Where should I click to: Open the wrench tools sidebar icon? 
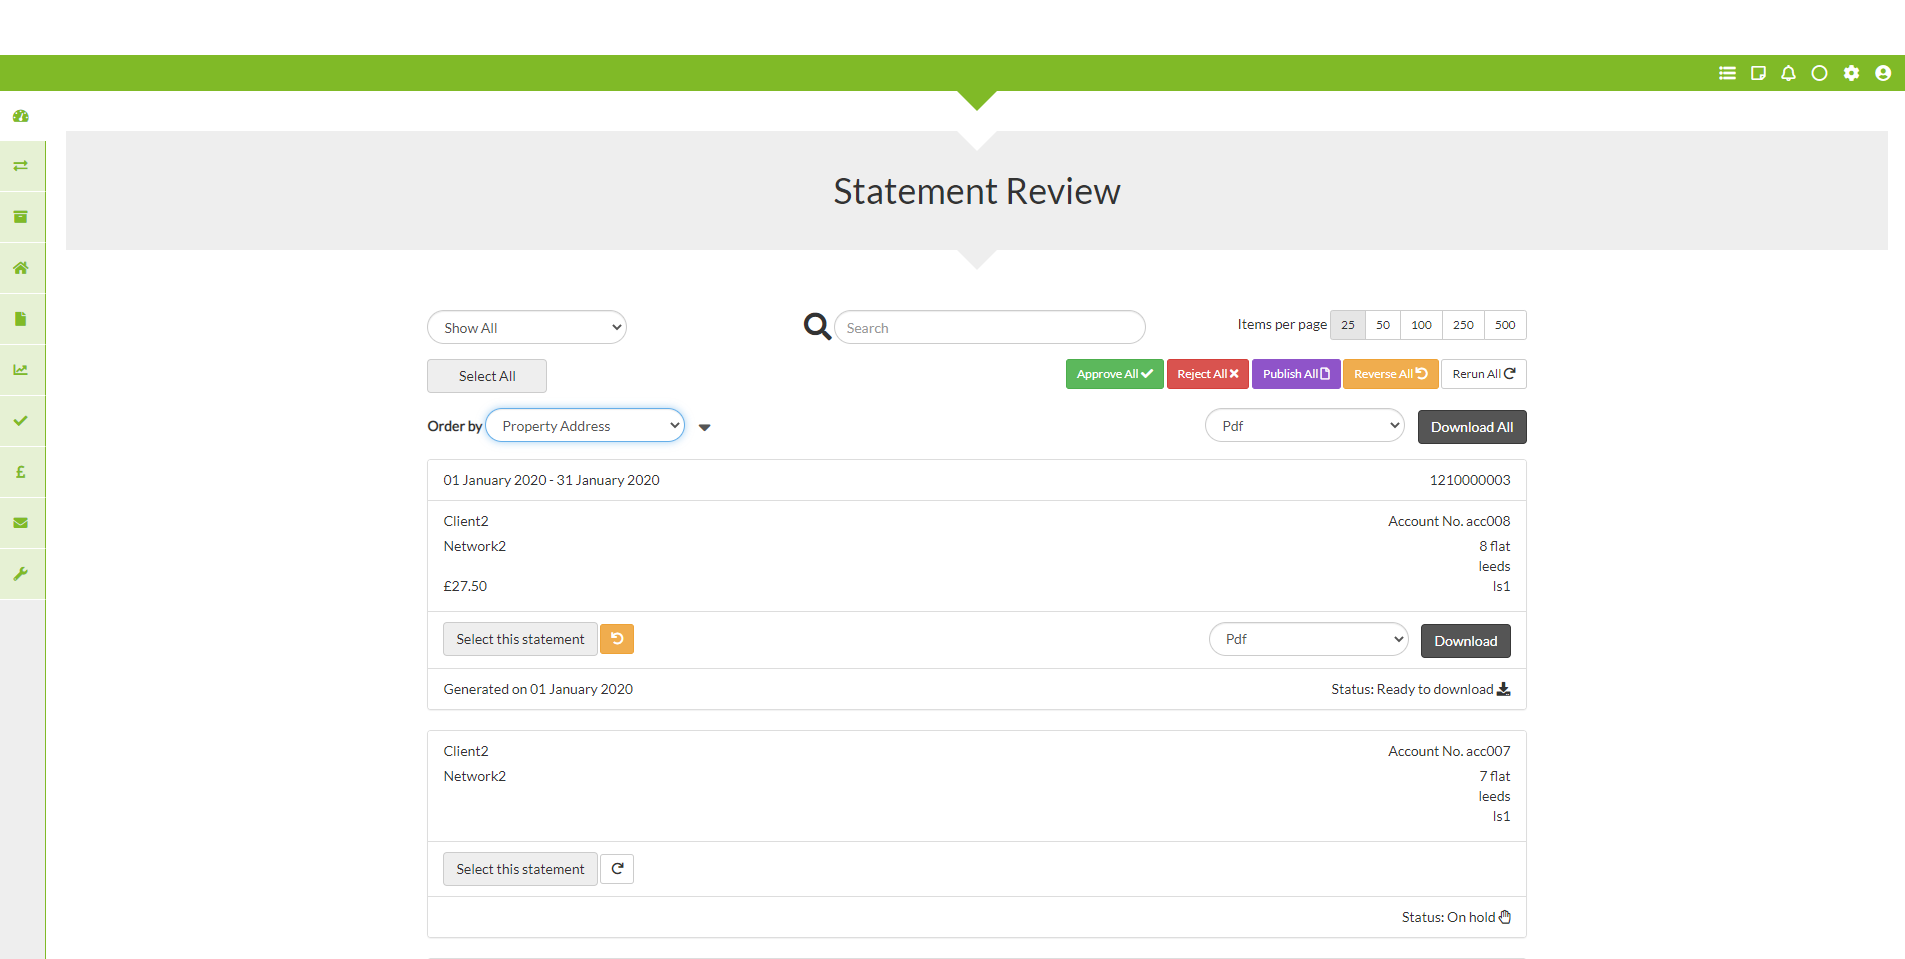21,574
